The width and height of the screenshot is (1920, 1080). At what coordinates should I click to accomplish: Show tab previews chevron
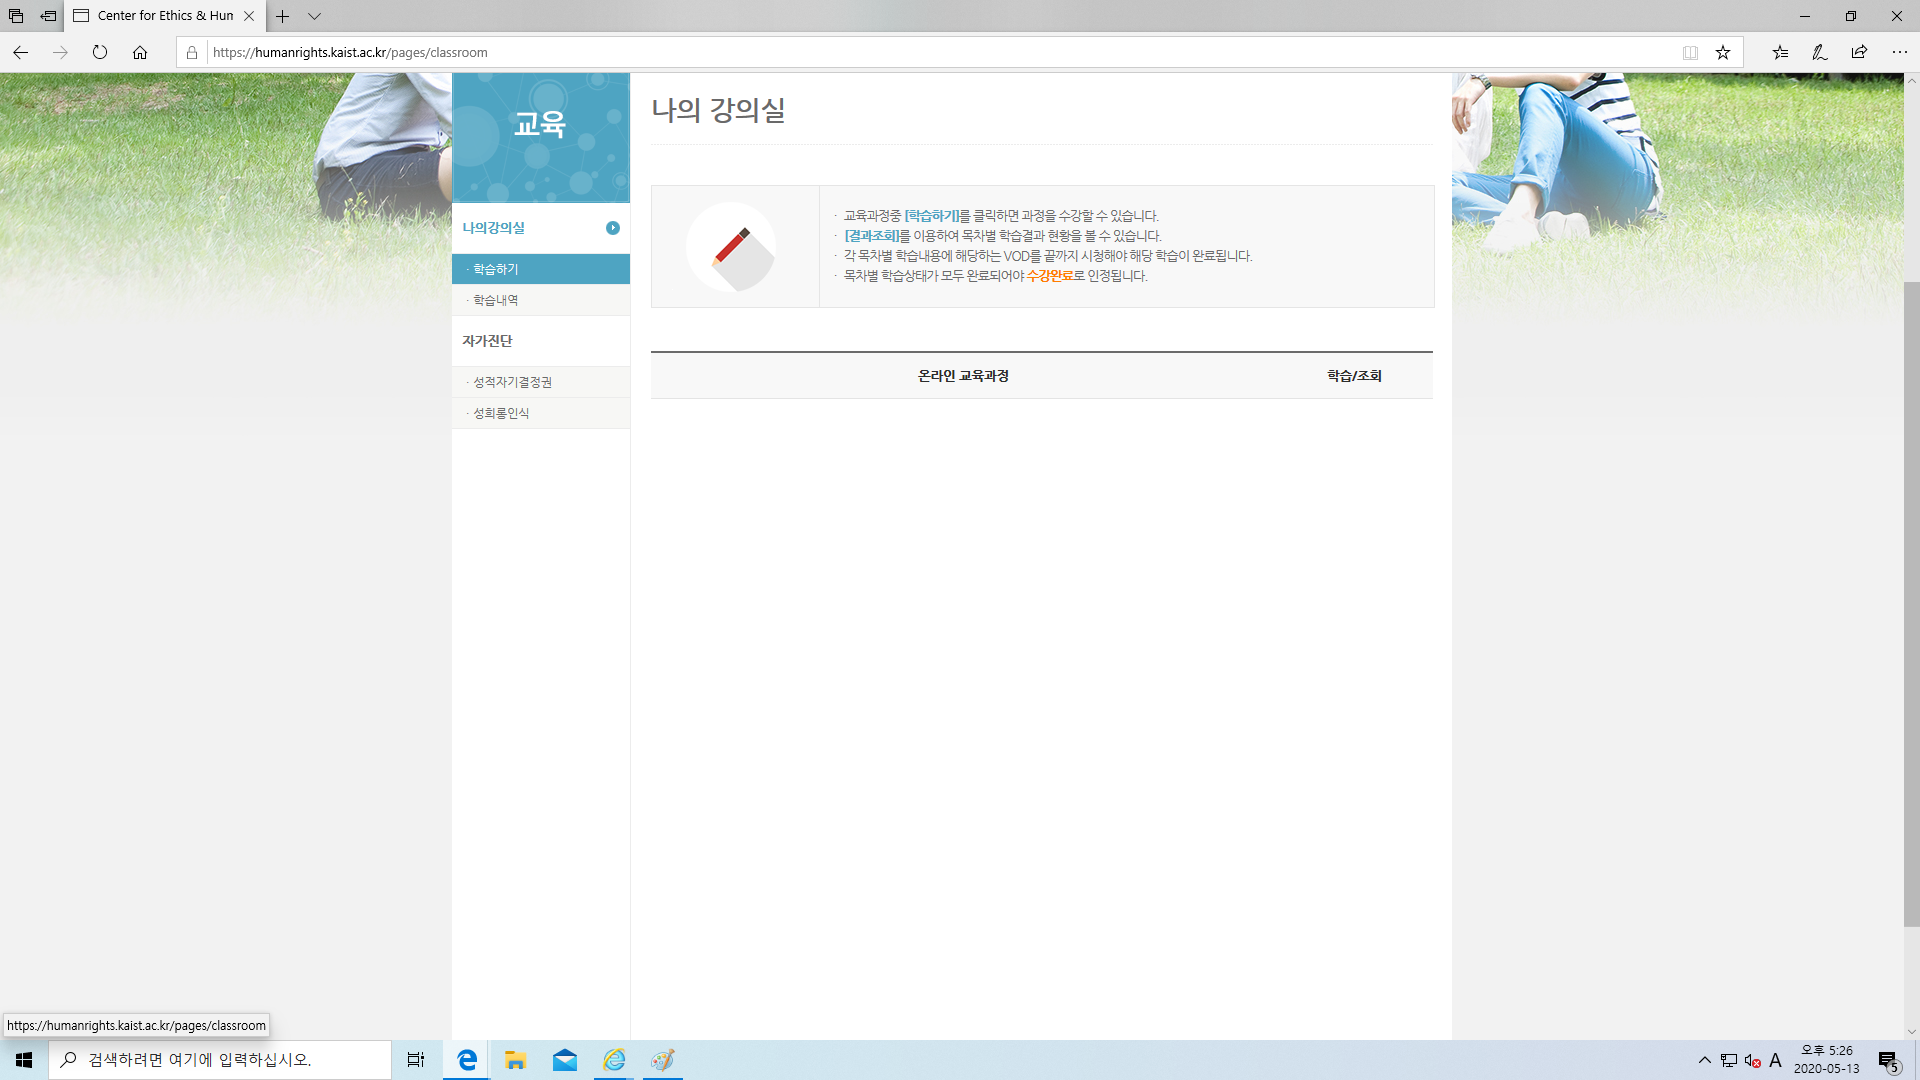pyautogui.click(x=314, y=16)
